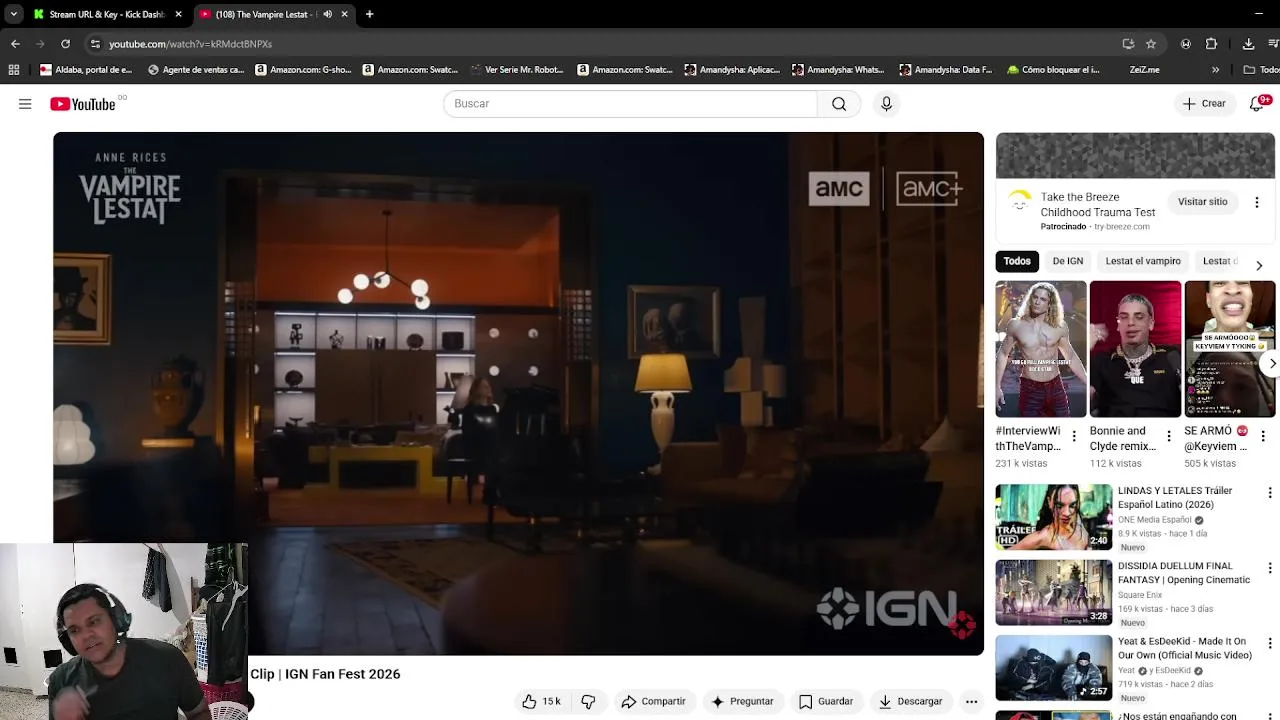Show next shorts with carousel arrow

[x=1272, y=363]
